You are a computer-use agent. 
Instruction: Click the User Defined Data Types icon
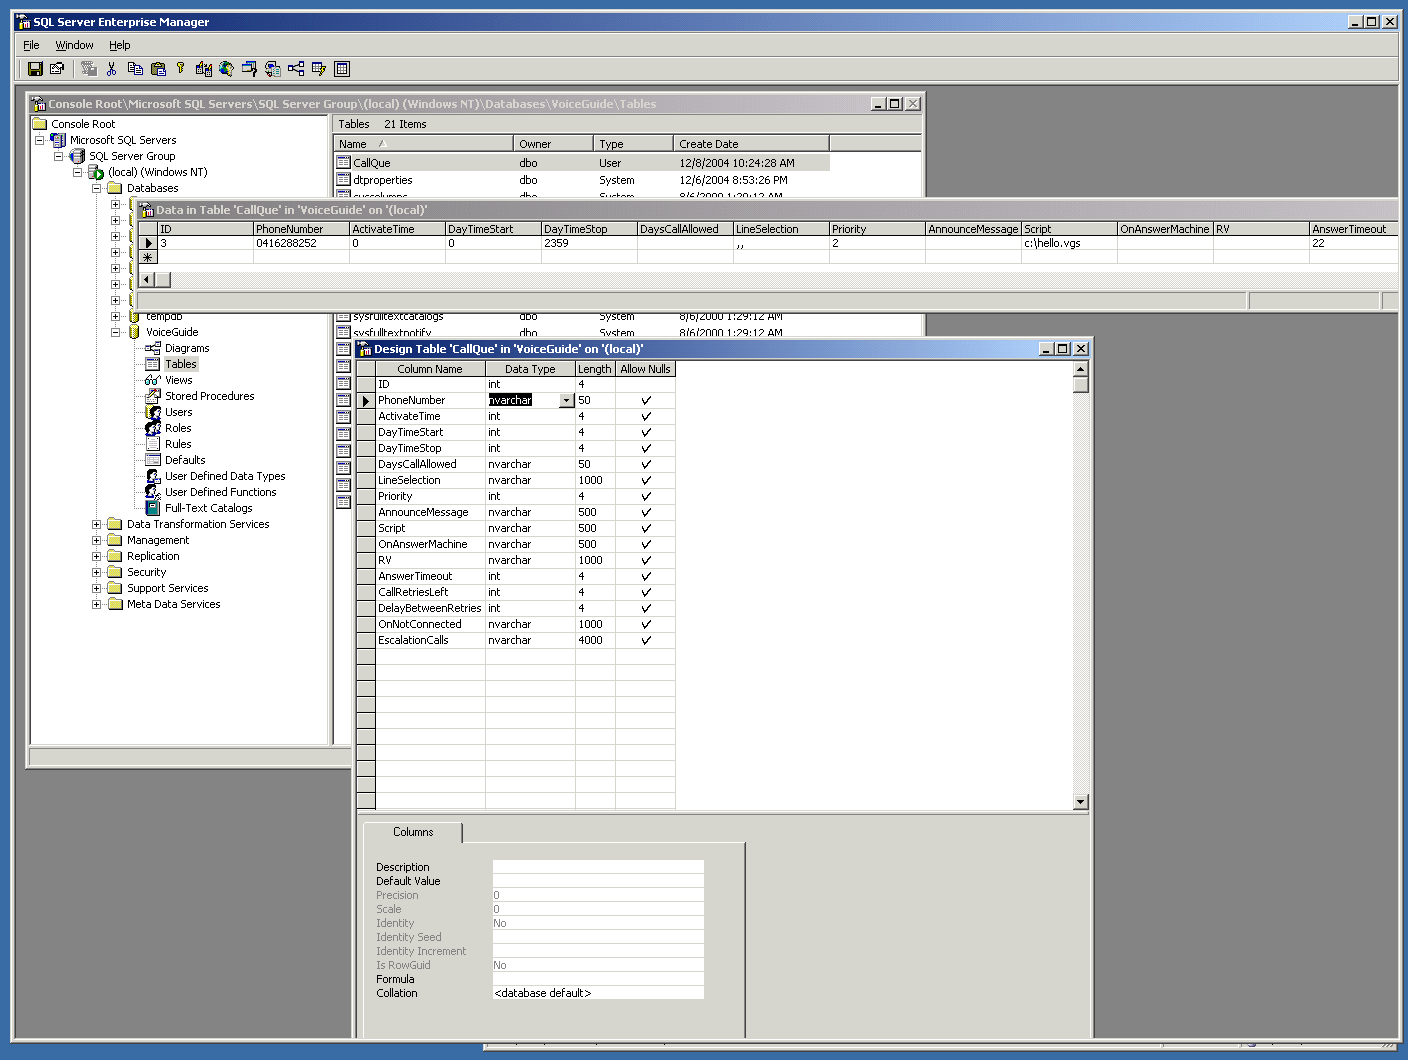153,476
